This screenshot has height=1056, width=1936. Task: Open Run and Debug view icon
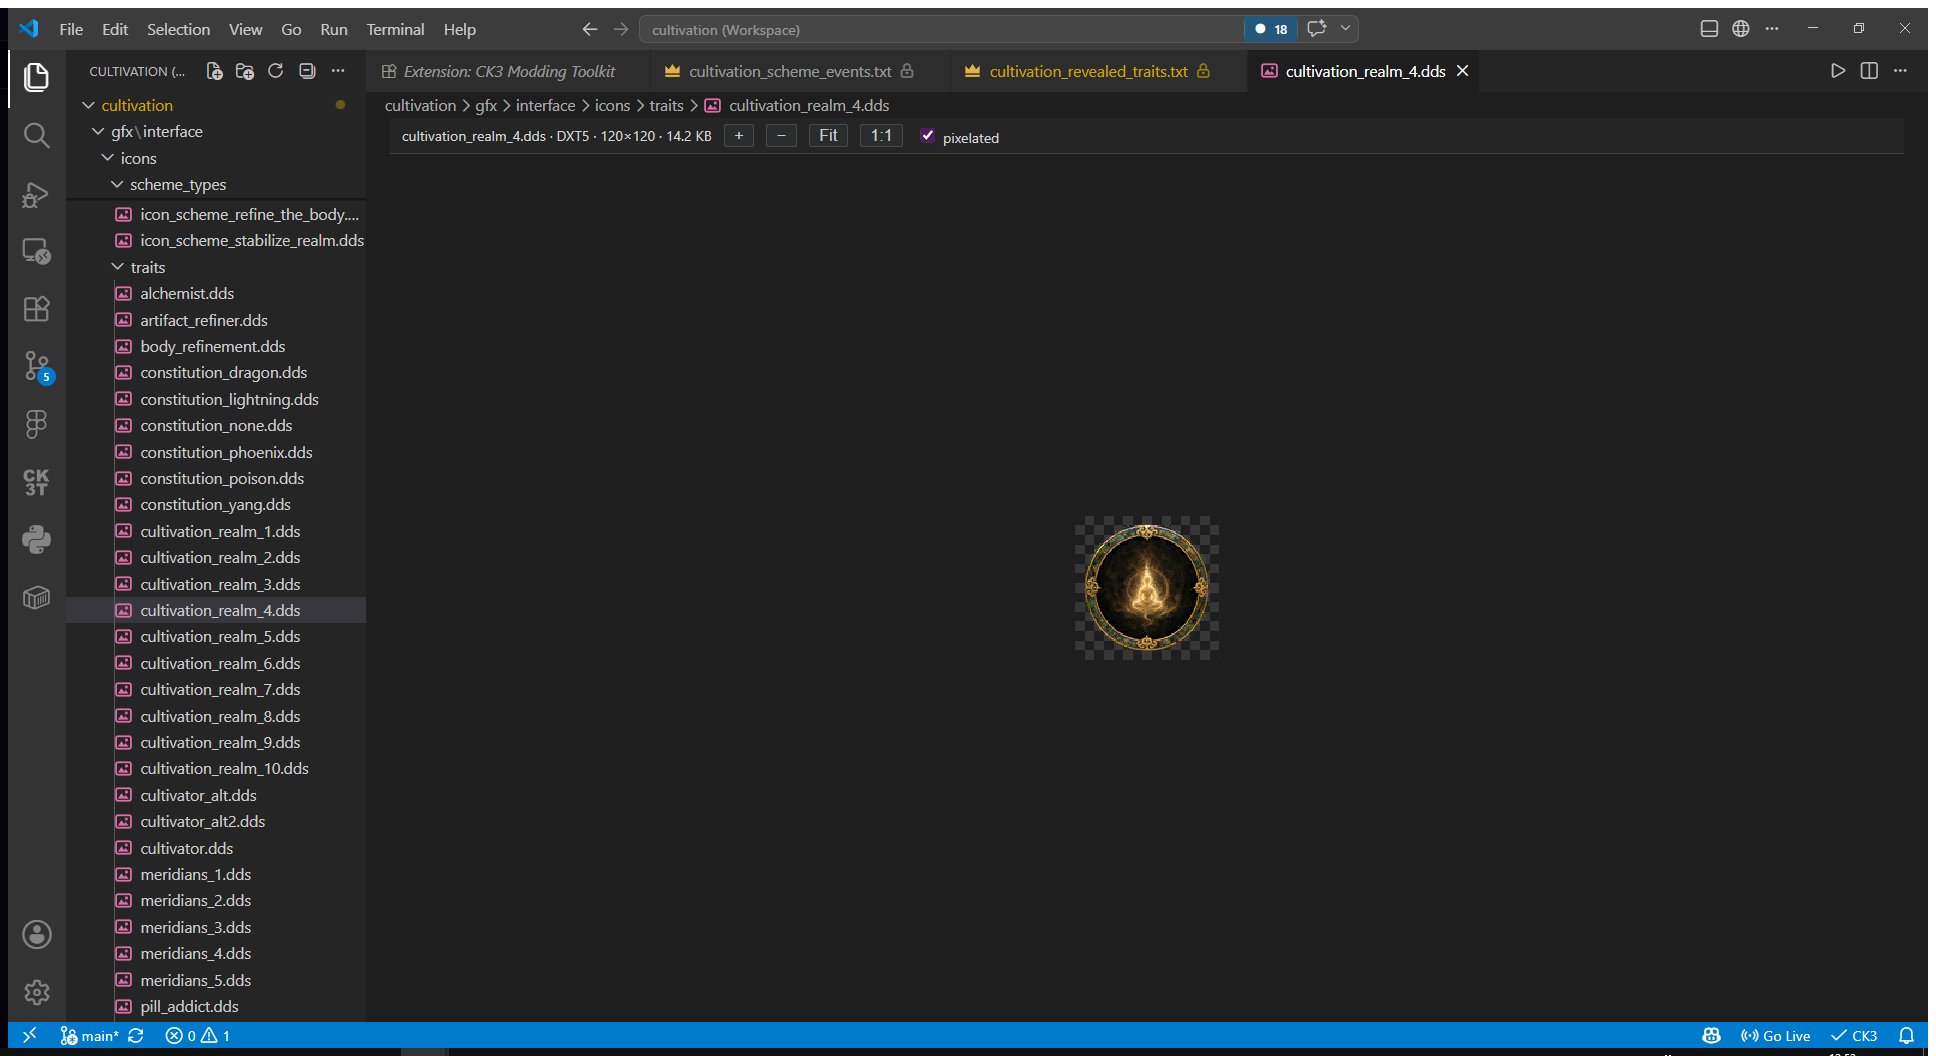(x=37, y=194)
